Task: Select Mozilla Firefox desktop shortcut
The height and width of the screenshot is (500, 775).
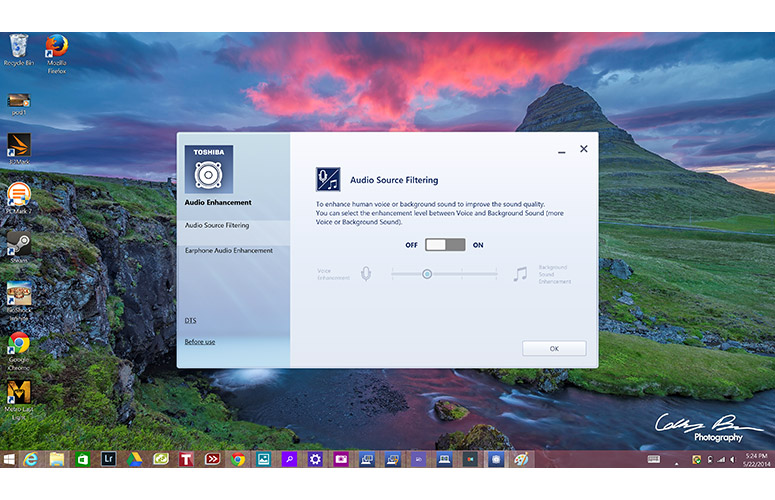Action: (57, 53)
